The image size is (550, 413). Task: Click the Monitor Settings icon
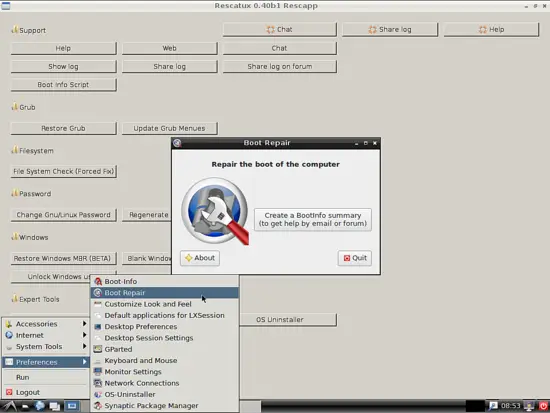click(x=98, y=372)
